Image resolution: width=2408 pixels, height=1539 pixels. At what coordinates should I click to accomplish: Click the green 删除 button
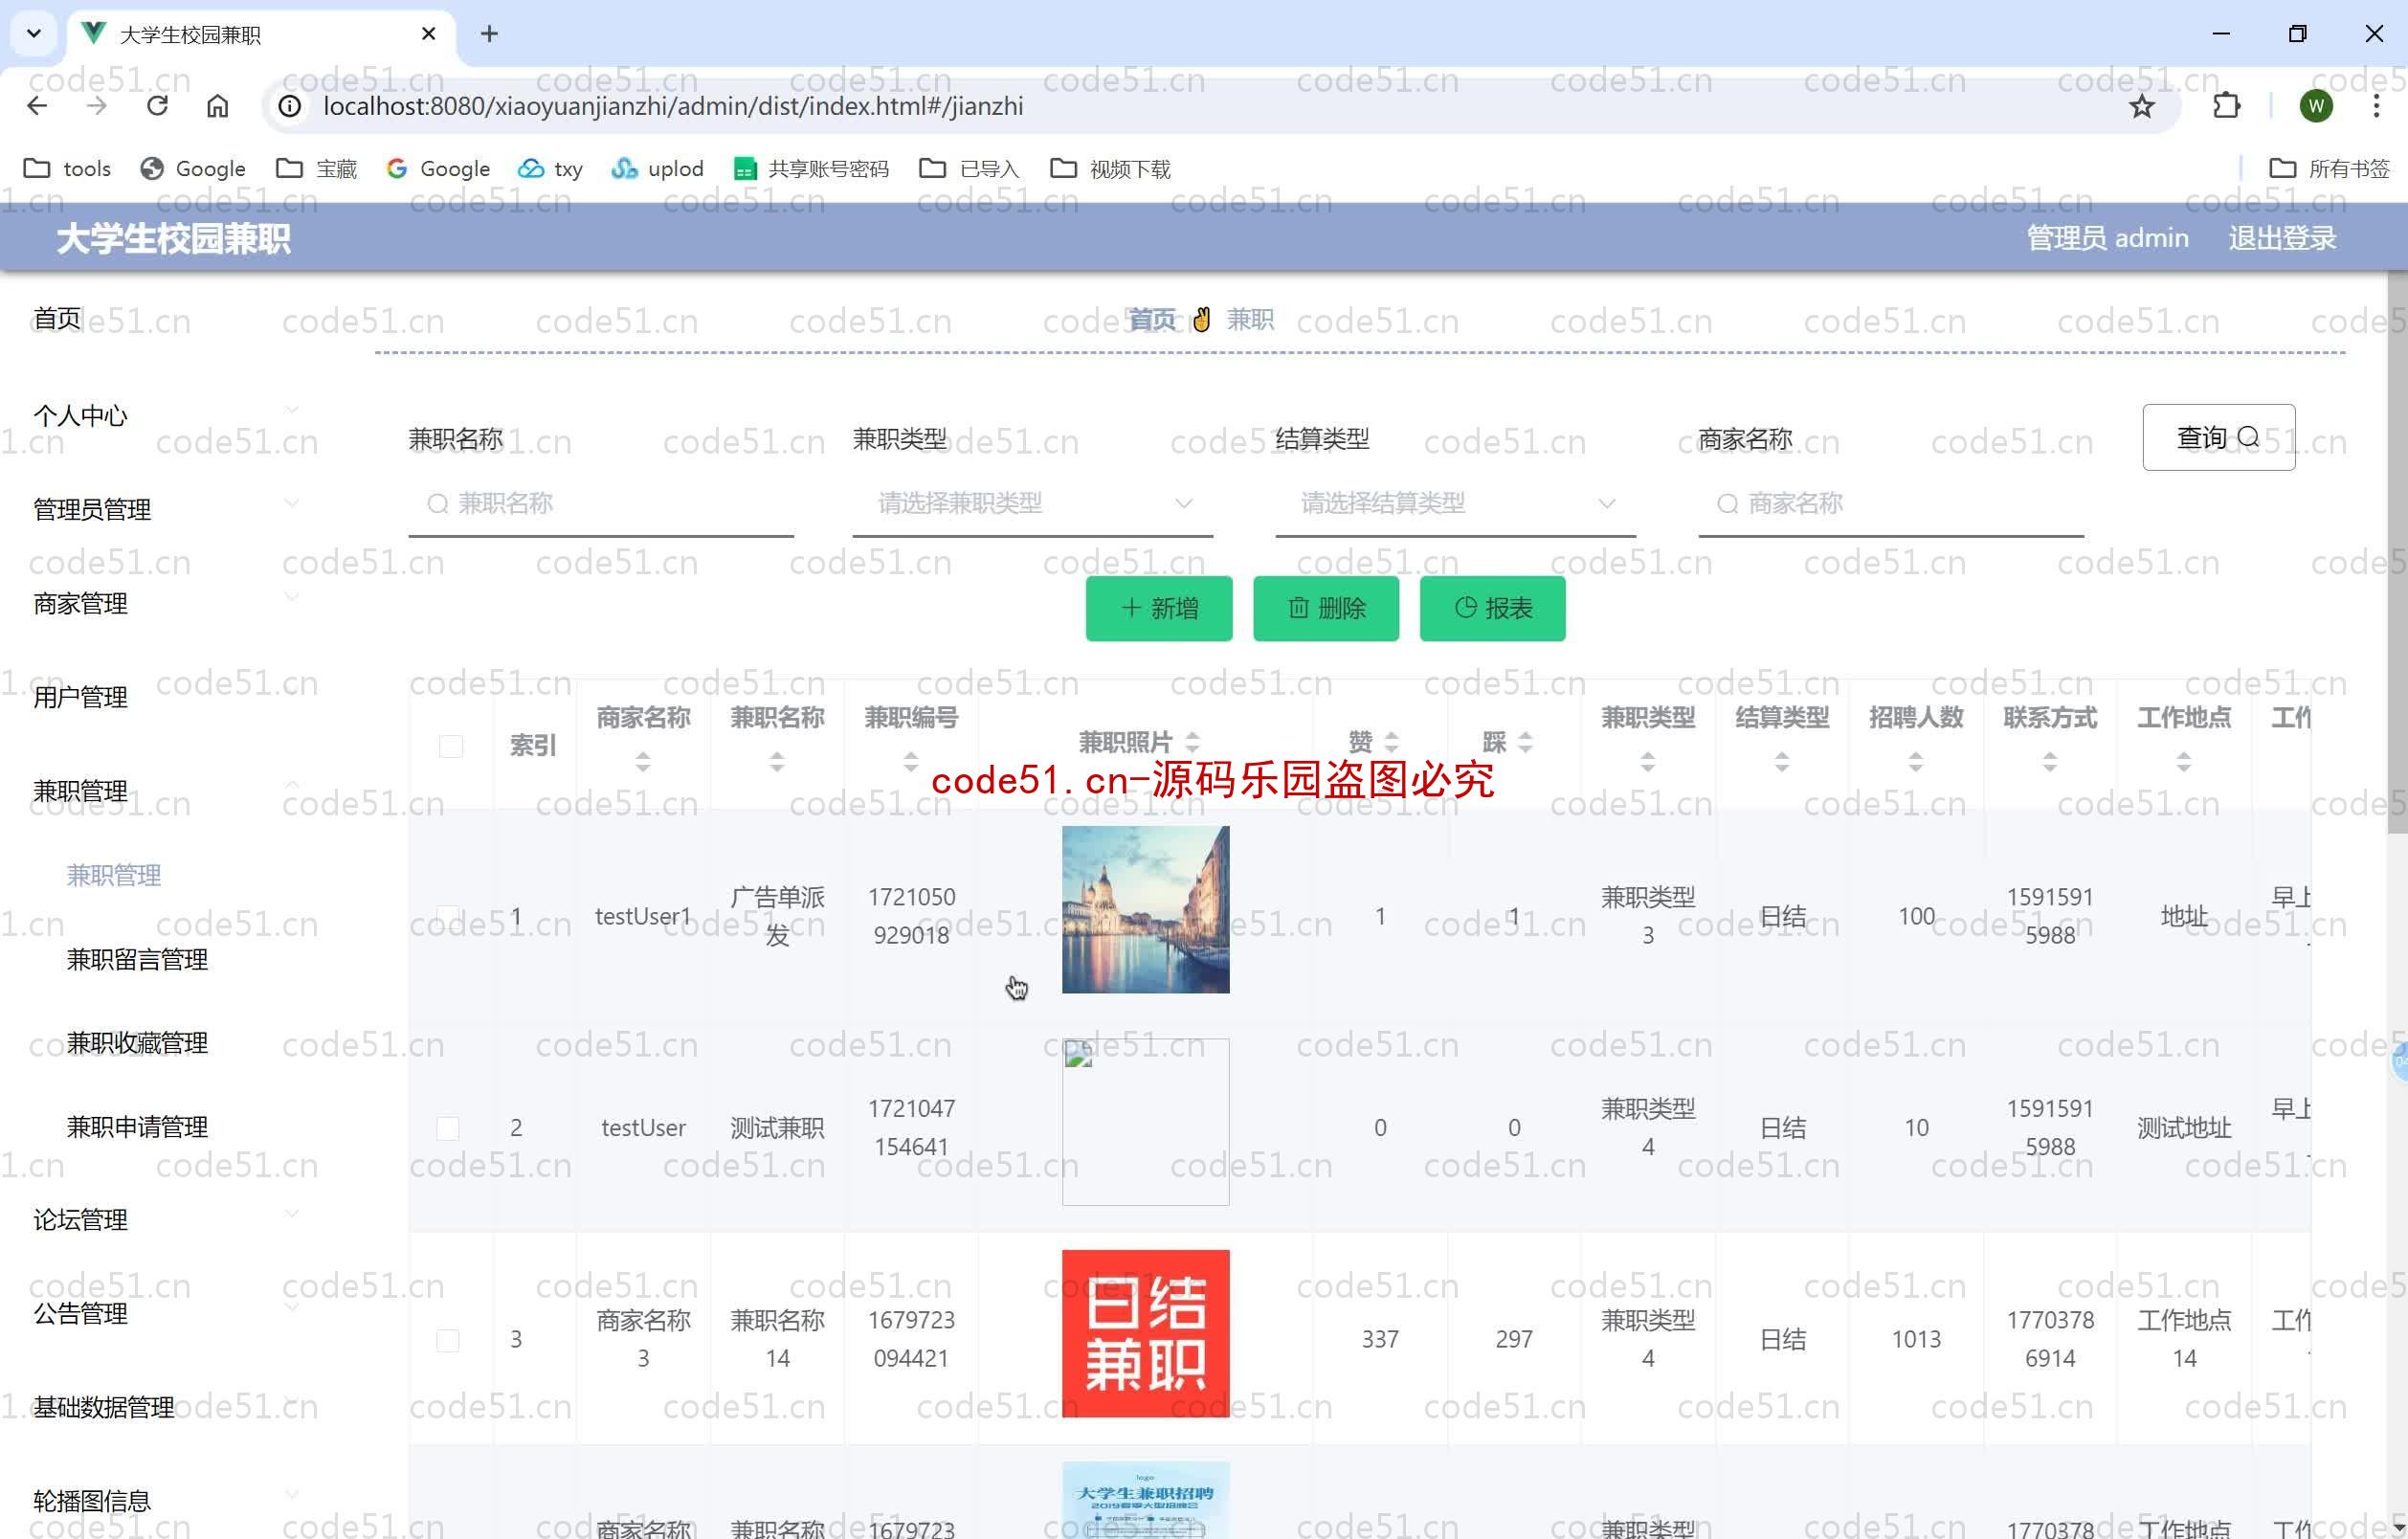point(1326,608)
